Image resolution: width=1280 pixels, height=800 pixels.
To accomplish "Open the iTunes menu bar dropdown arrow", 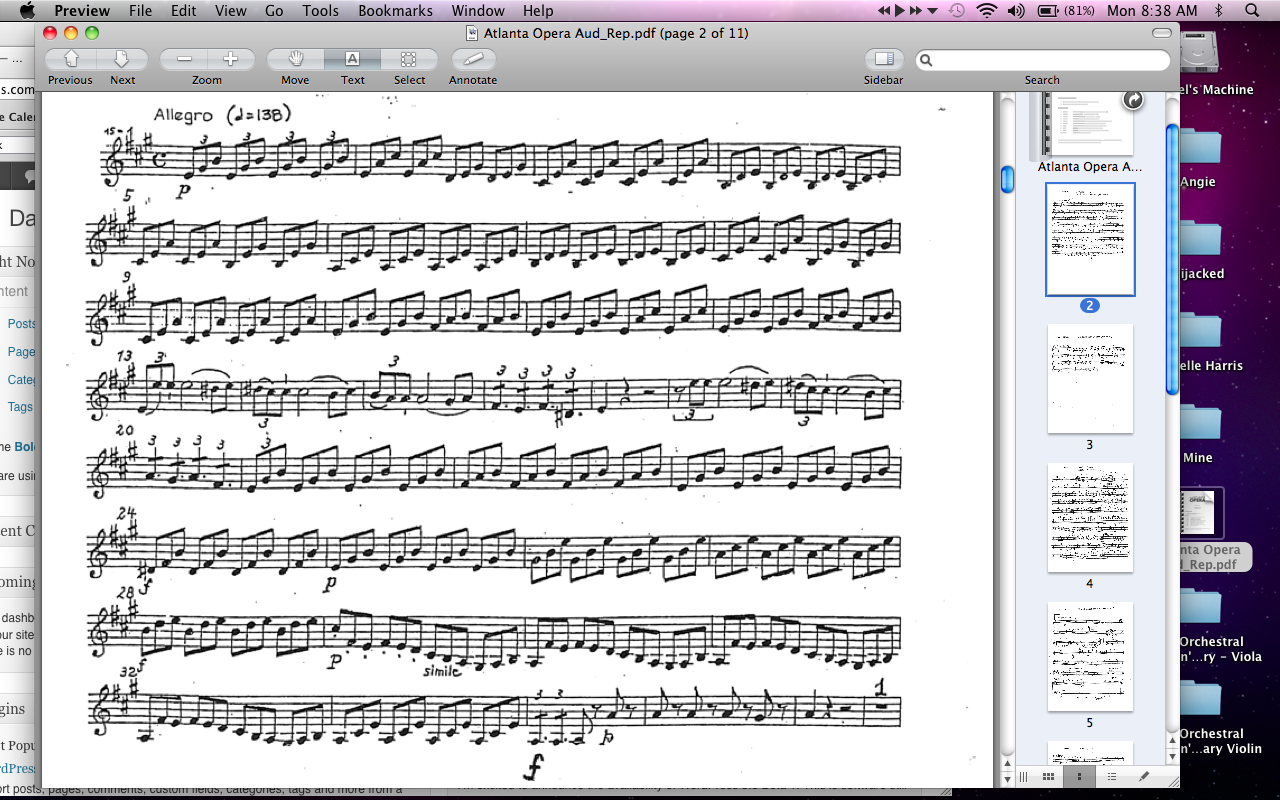I will 933,11.
